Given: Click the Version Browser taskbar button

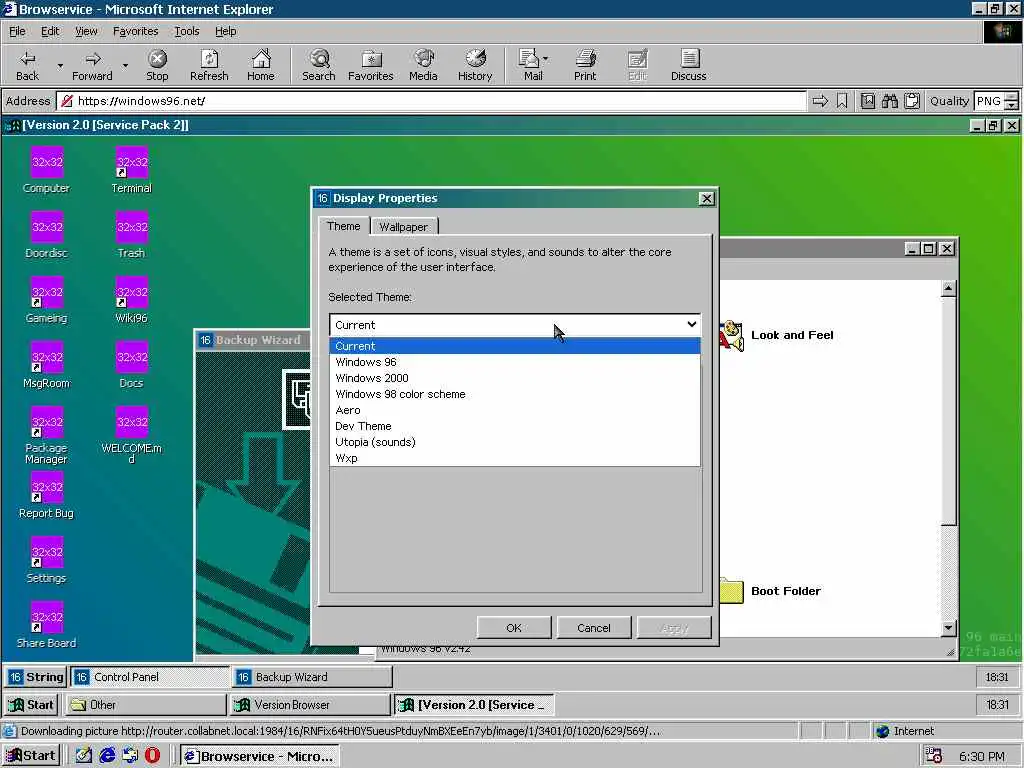Looking at the screenshot, I should [x=310, y=705].
